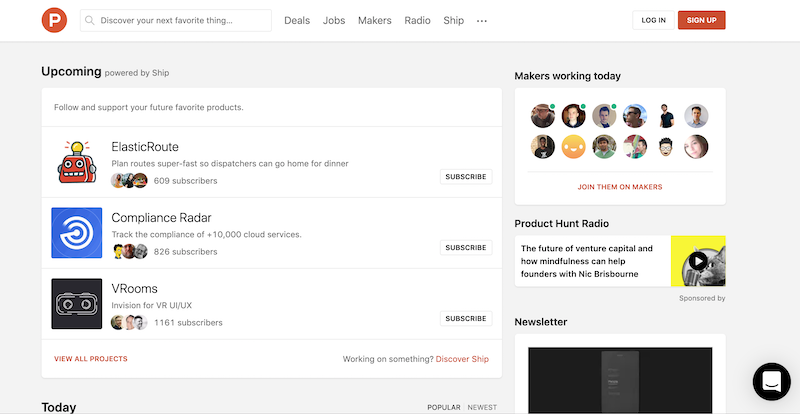Click JOIN THEM ON MAKERS link

620,187
